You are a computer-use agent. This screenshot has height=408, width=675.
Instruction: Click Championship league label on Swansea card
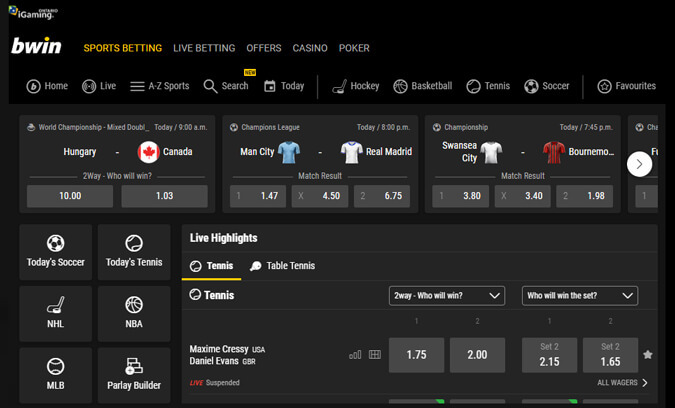(x=466, y=127)
